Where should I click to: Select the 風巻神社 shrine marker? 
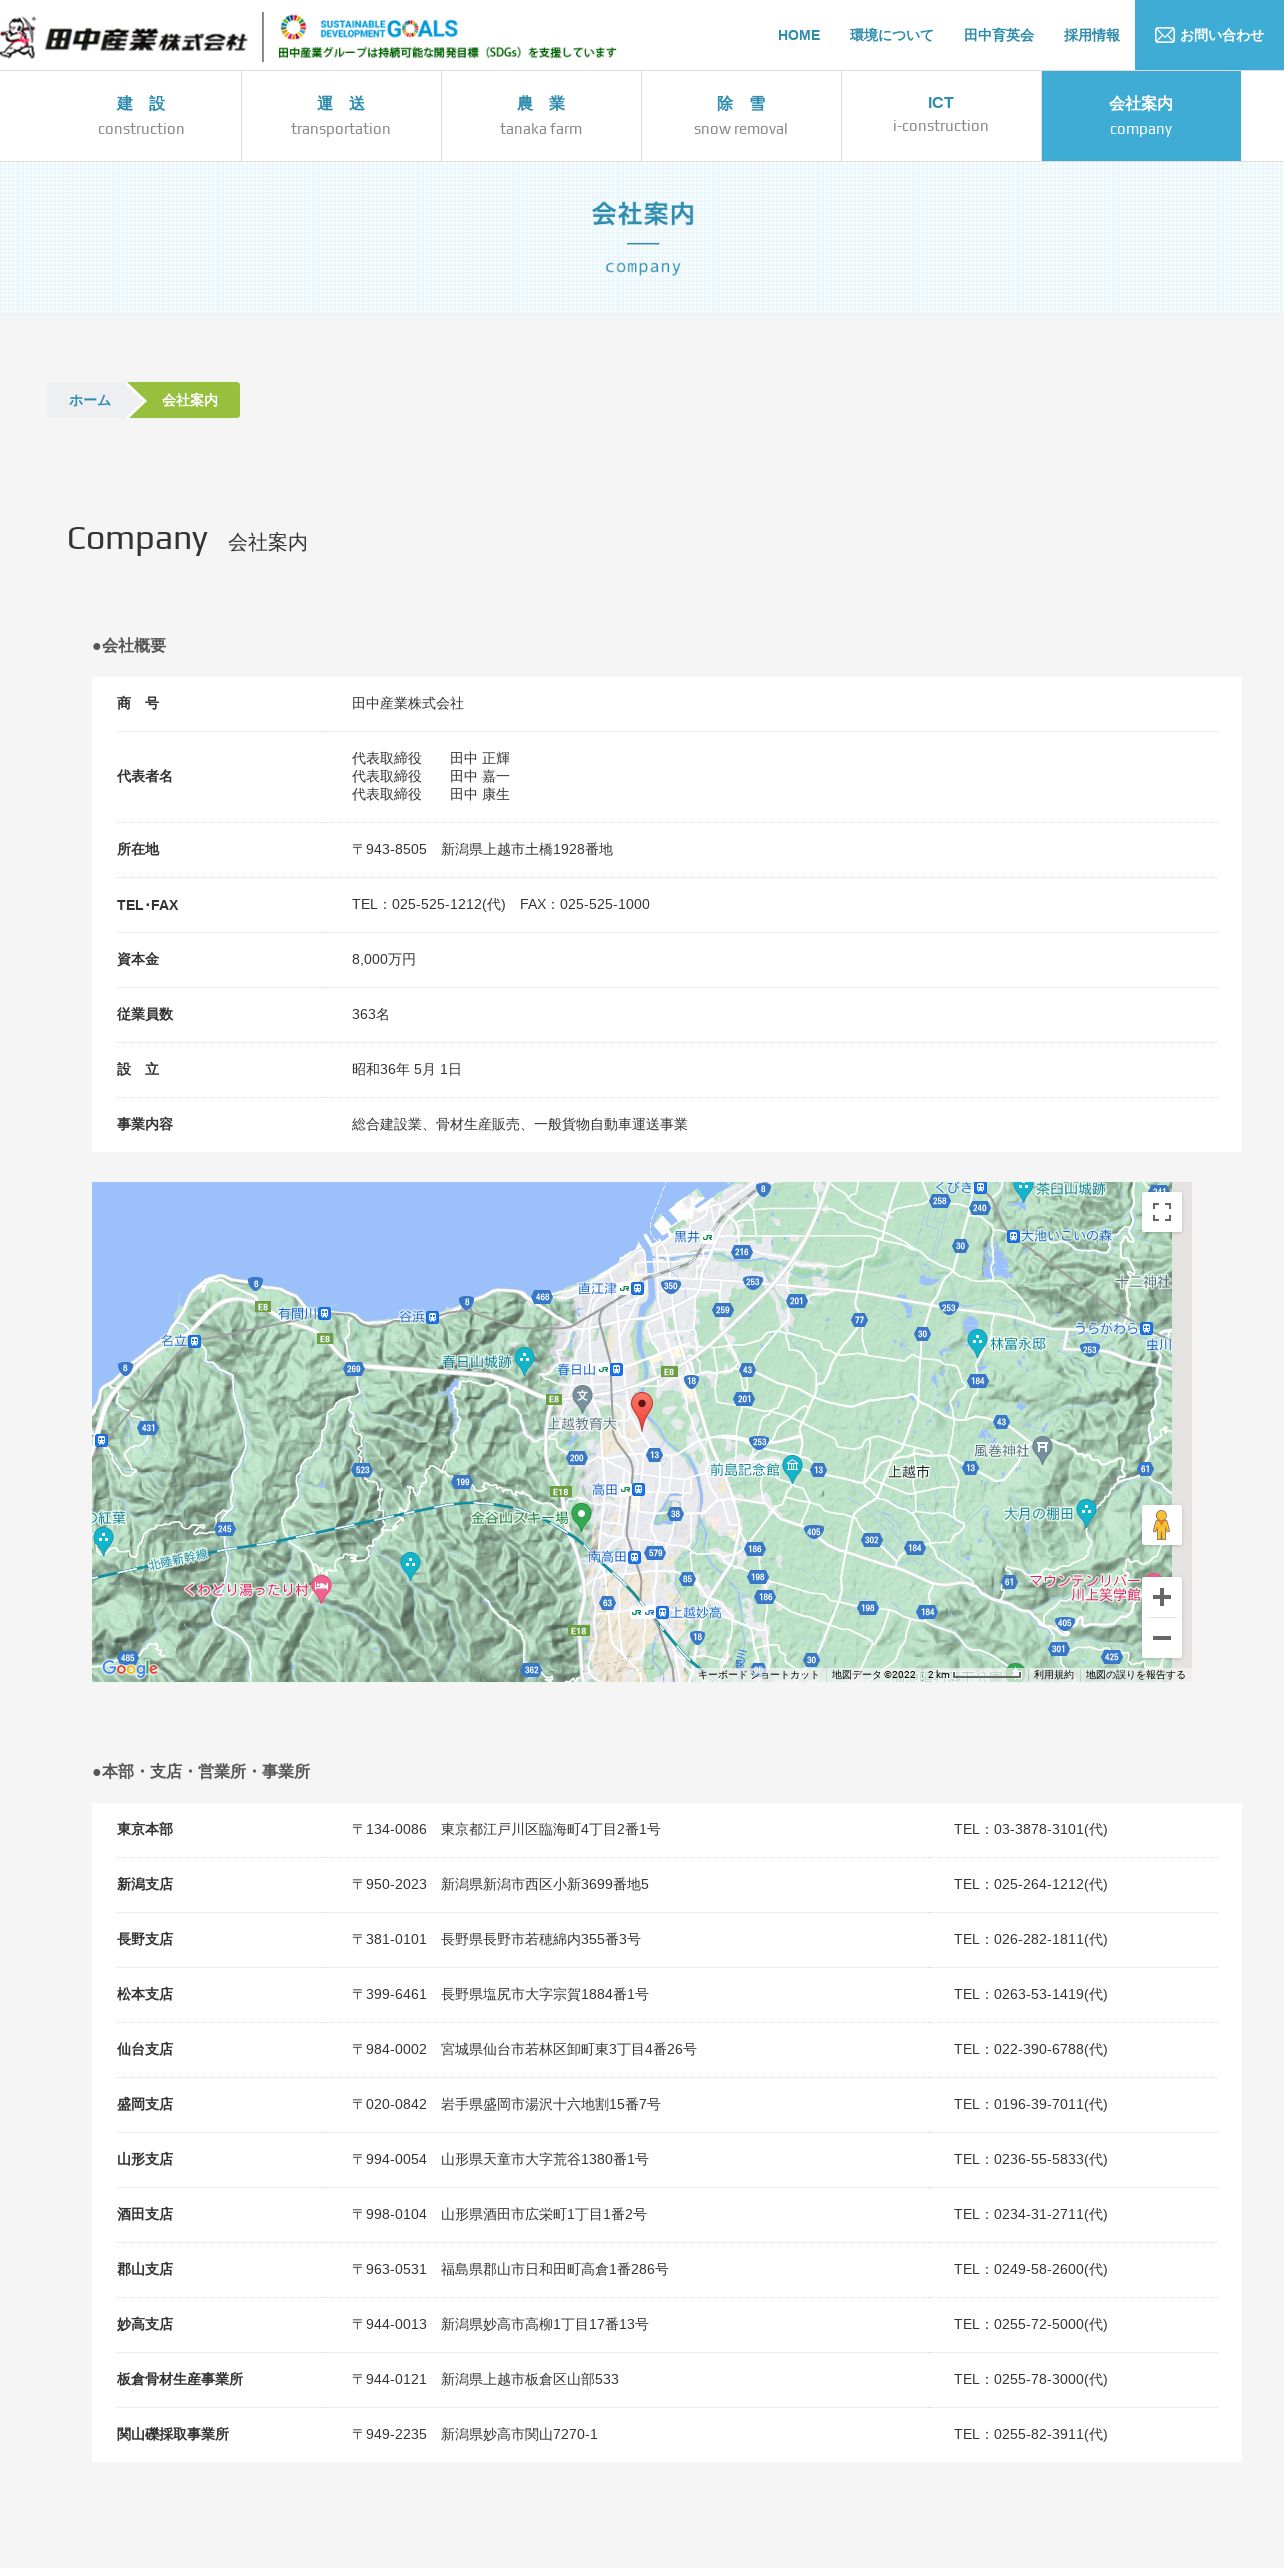point(1042,1449)
